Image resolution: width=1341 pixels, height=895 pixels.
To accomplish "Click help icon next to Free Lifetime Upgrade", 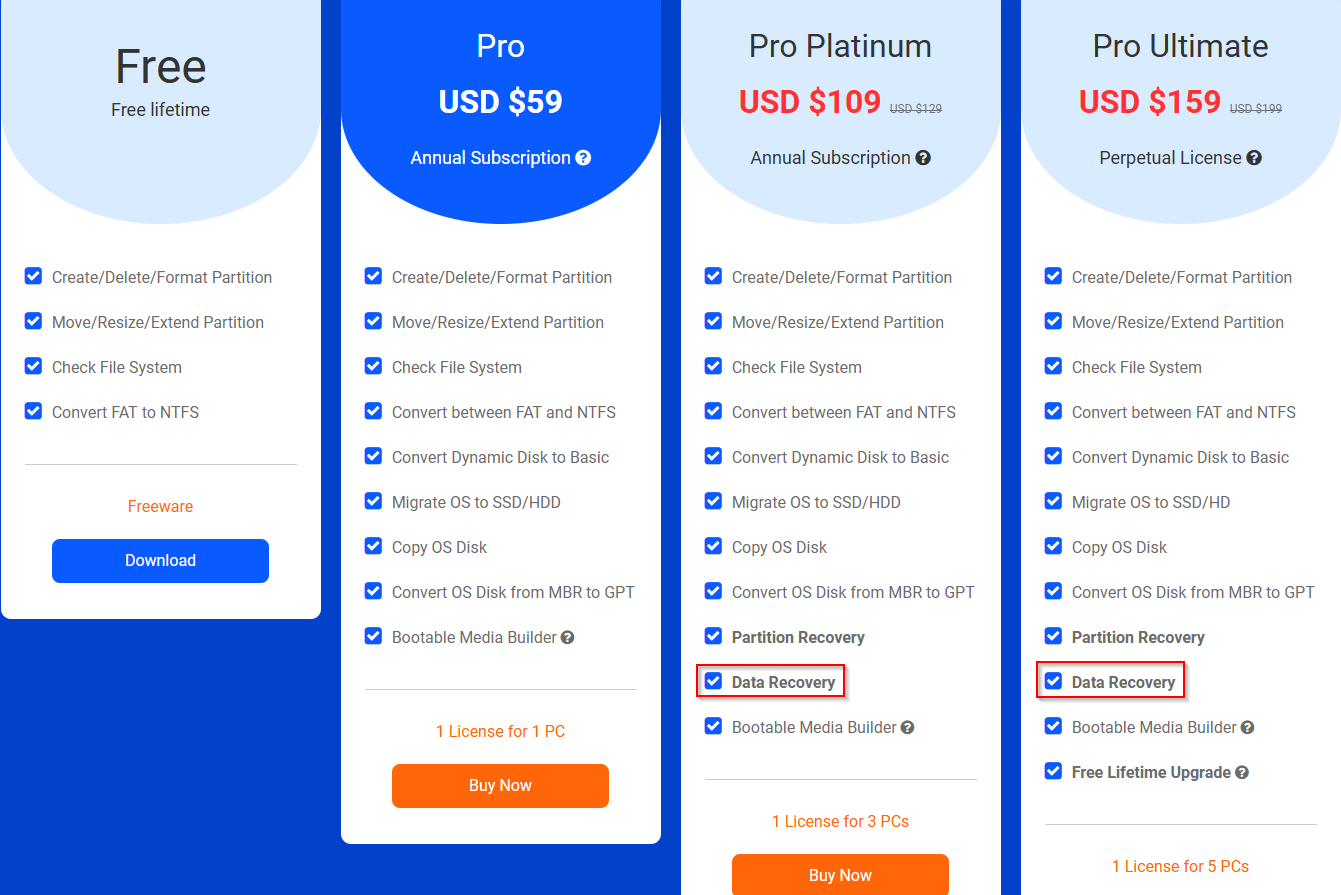I will point(1241,772).
